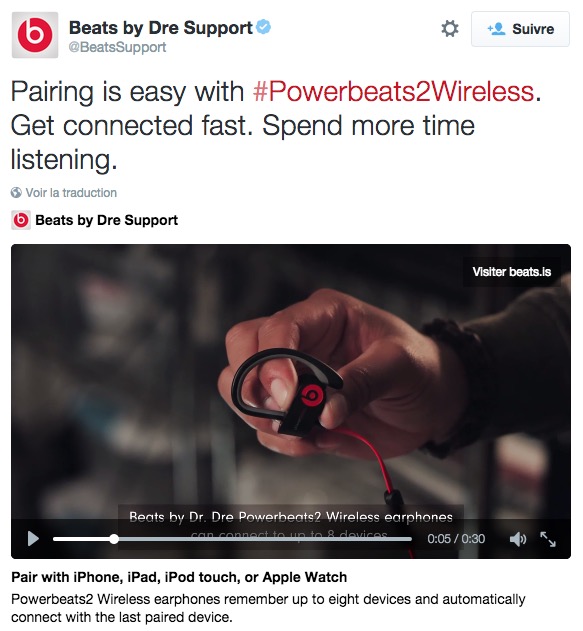Click the globe icon beside Voir la traduction

coord(16,193)
